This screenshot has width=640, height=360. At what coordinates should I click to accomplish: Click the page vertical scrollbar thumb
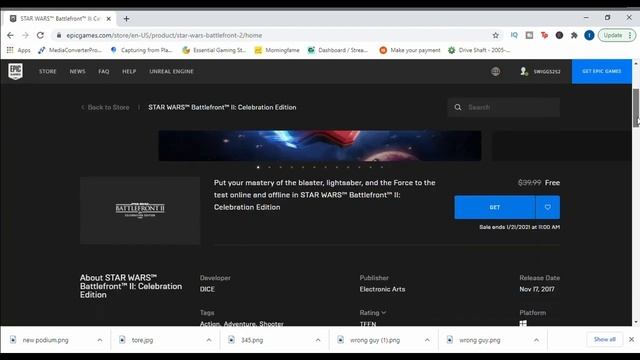[636, 108]
